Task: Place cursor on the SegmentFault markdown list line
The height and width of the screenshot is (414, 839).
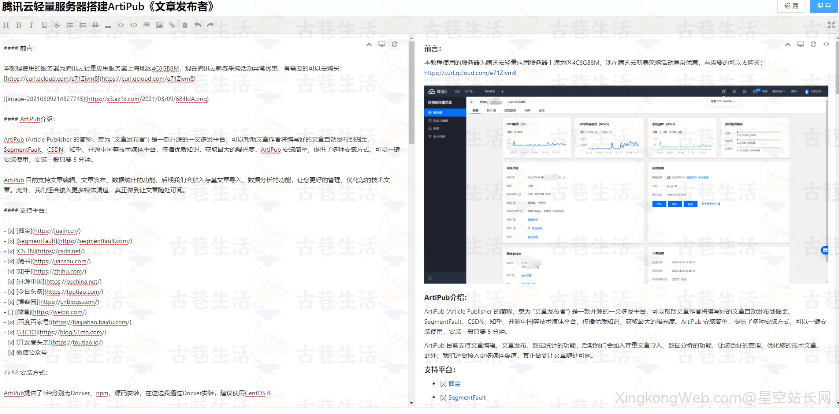Action: 67,241
